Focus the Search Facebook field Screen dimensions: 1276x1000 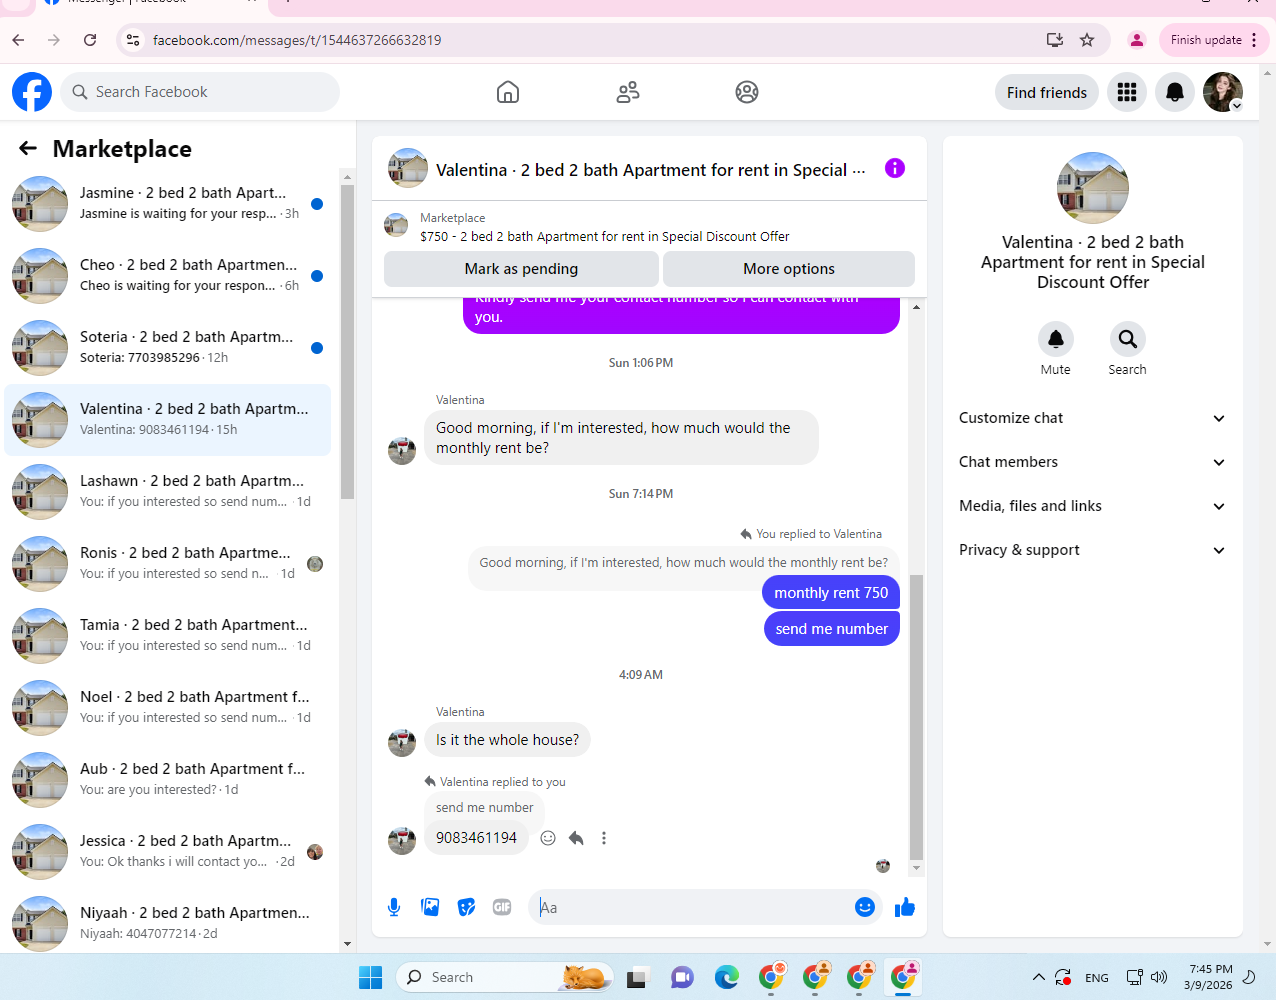(200, 92)
